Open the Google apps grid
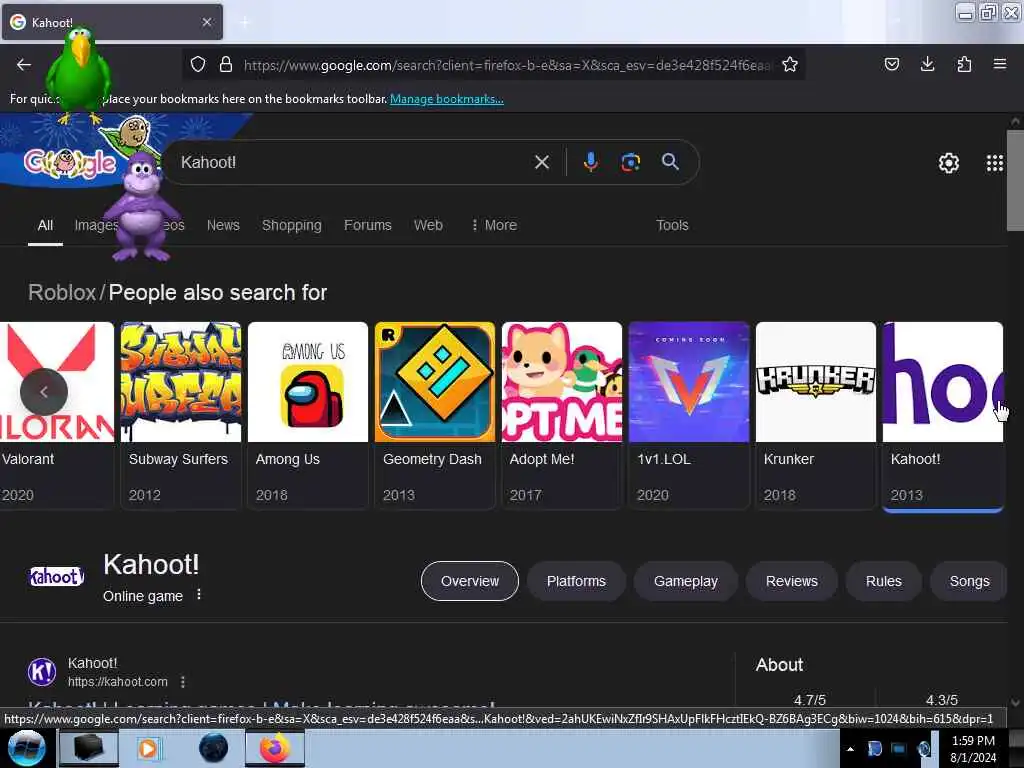Screen dimensions: 1024x768 pos(995,163)
